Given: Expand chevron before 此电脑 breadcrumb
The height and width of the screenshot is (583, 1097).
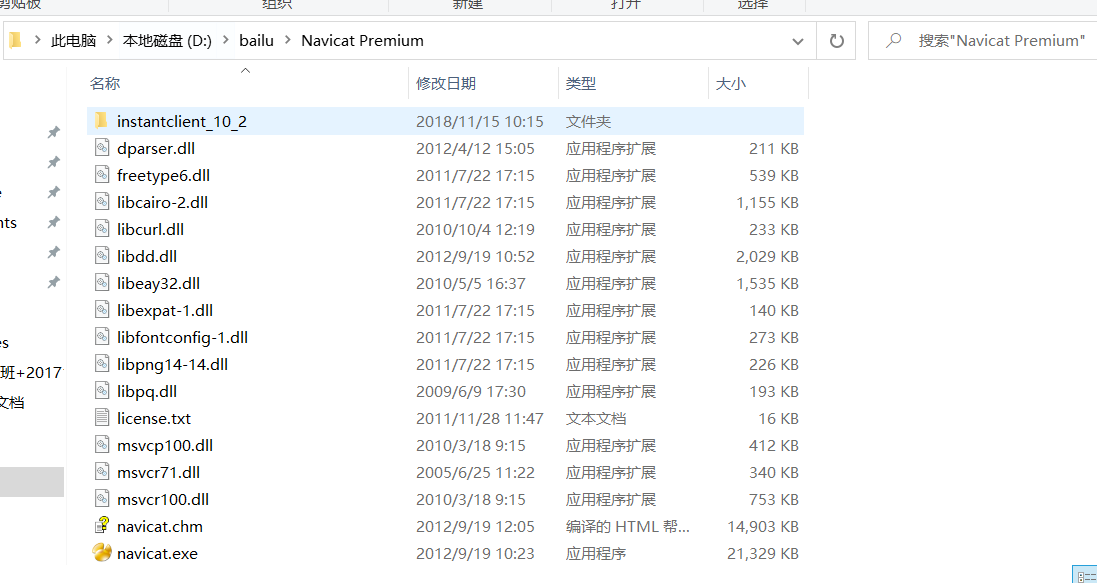Looking at the screenshot, I should click(36, 41).
